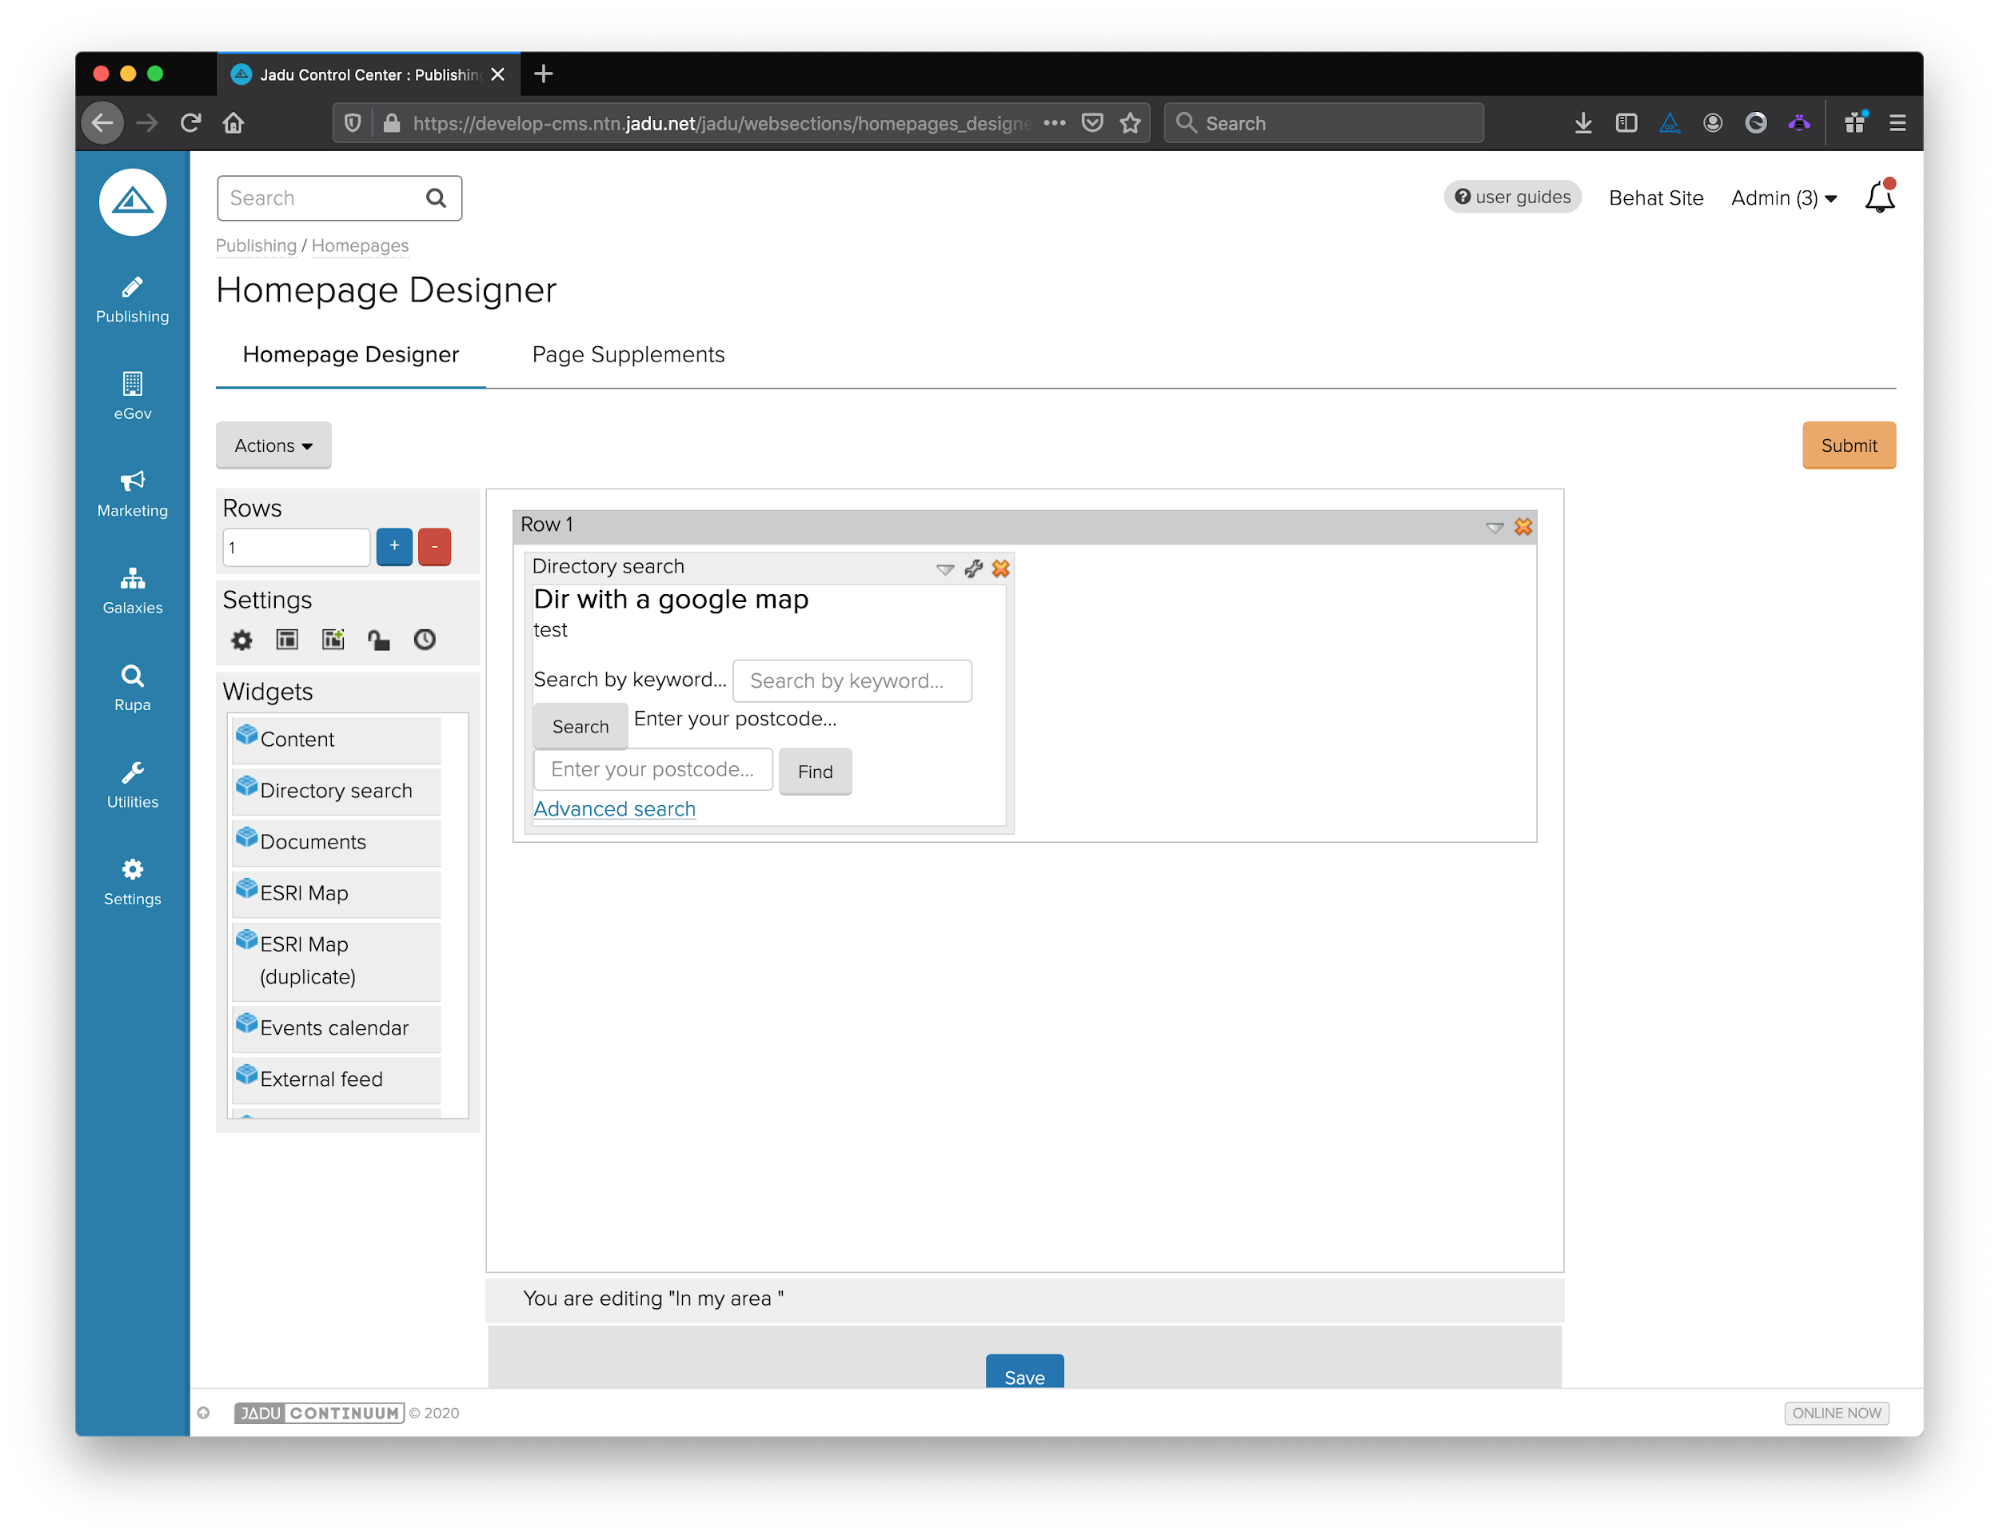The width and height of the screenshot is (1999, 1537).
Task: Open the Actions dropdown
Action: point(273,446)
